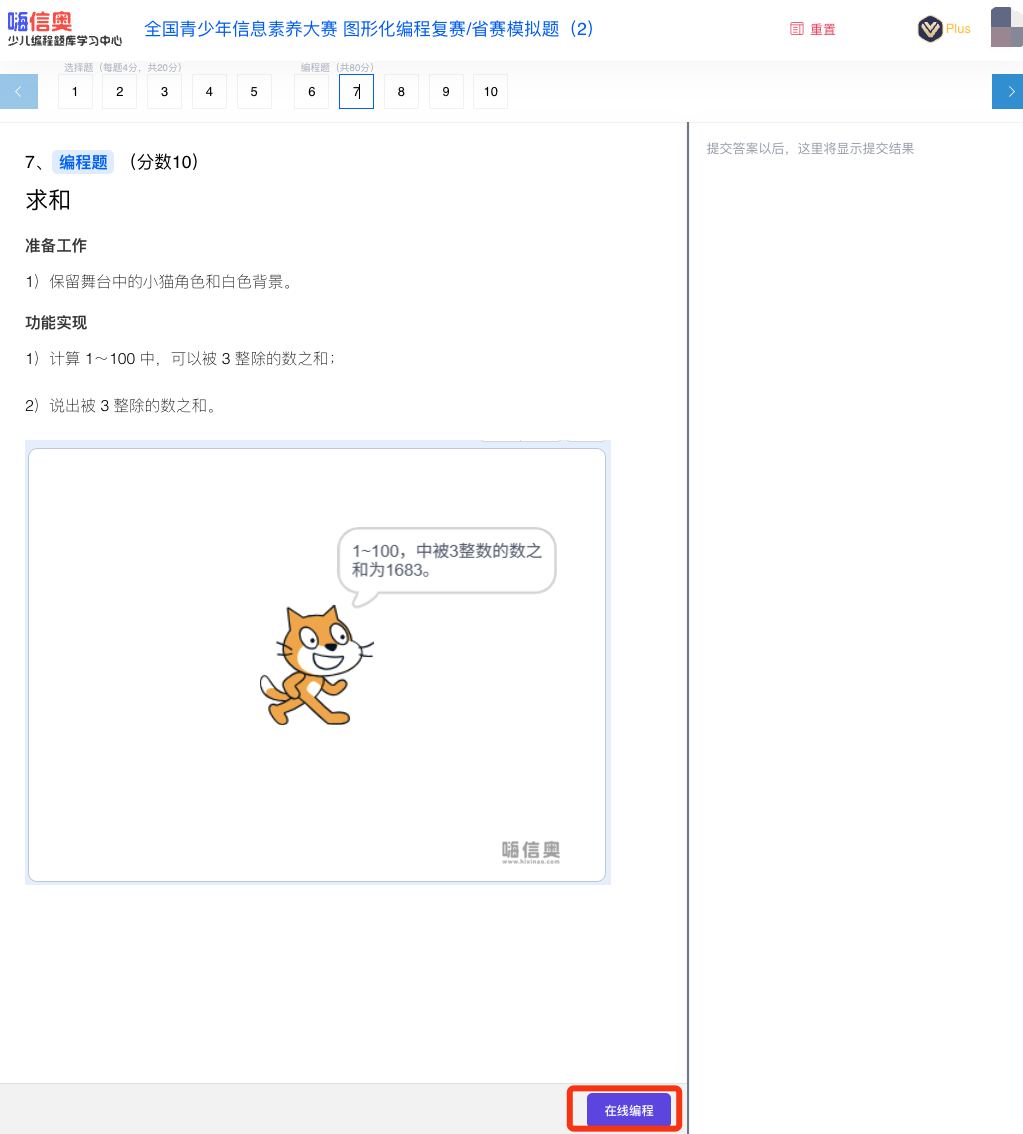Select current question 7 box
1023x1134 pixels.
[356, 92]
